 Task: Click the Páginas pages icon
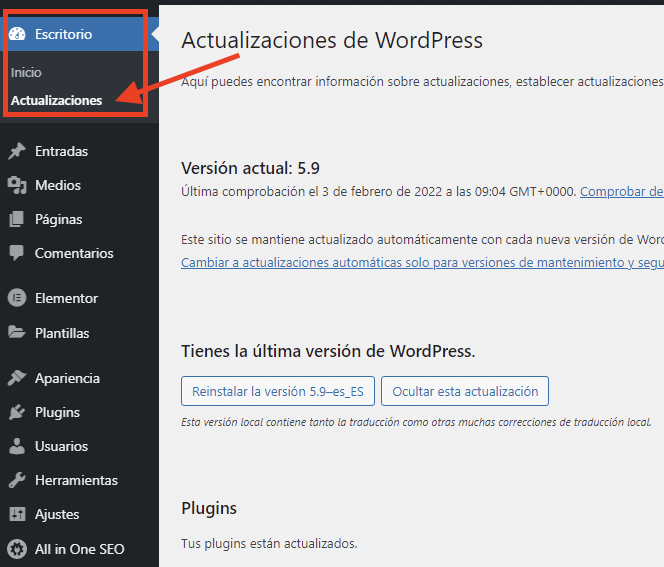click(x=17, y=220)
